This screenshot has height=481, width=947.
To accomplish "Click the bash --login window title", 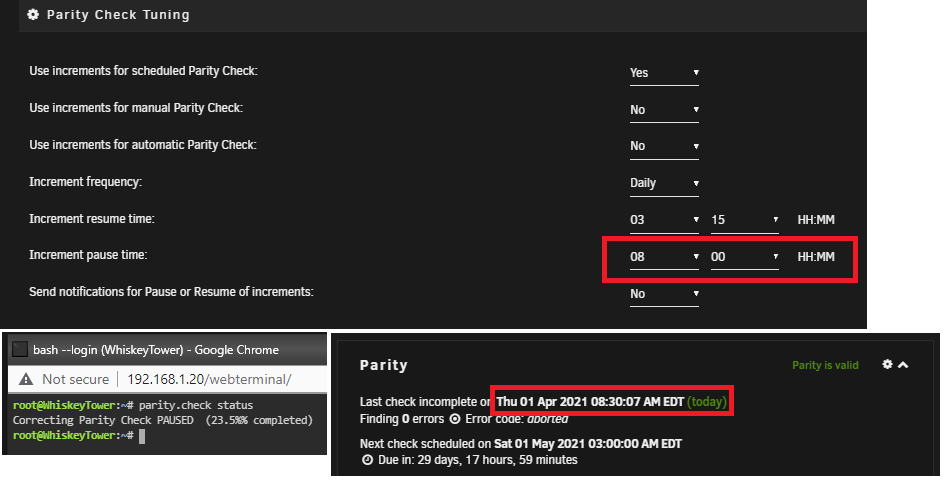I will click(x=156, y=350).
